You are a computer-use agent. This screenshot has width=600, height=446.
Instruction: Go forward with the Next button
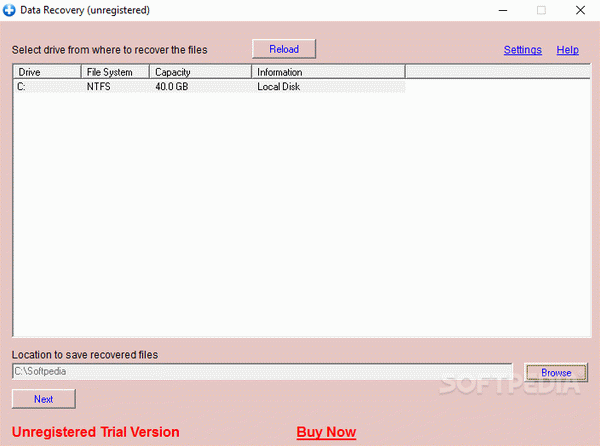click(44, 399)
